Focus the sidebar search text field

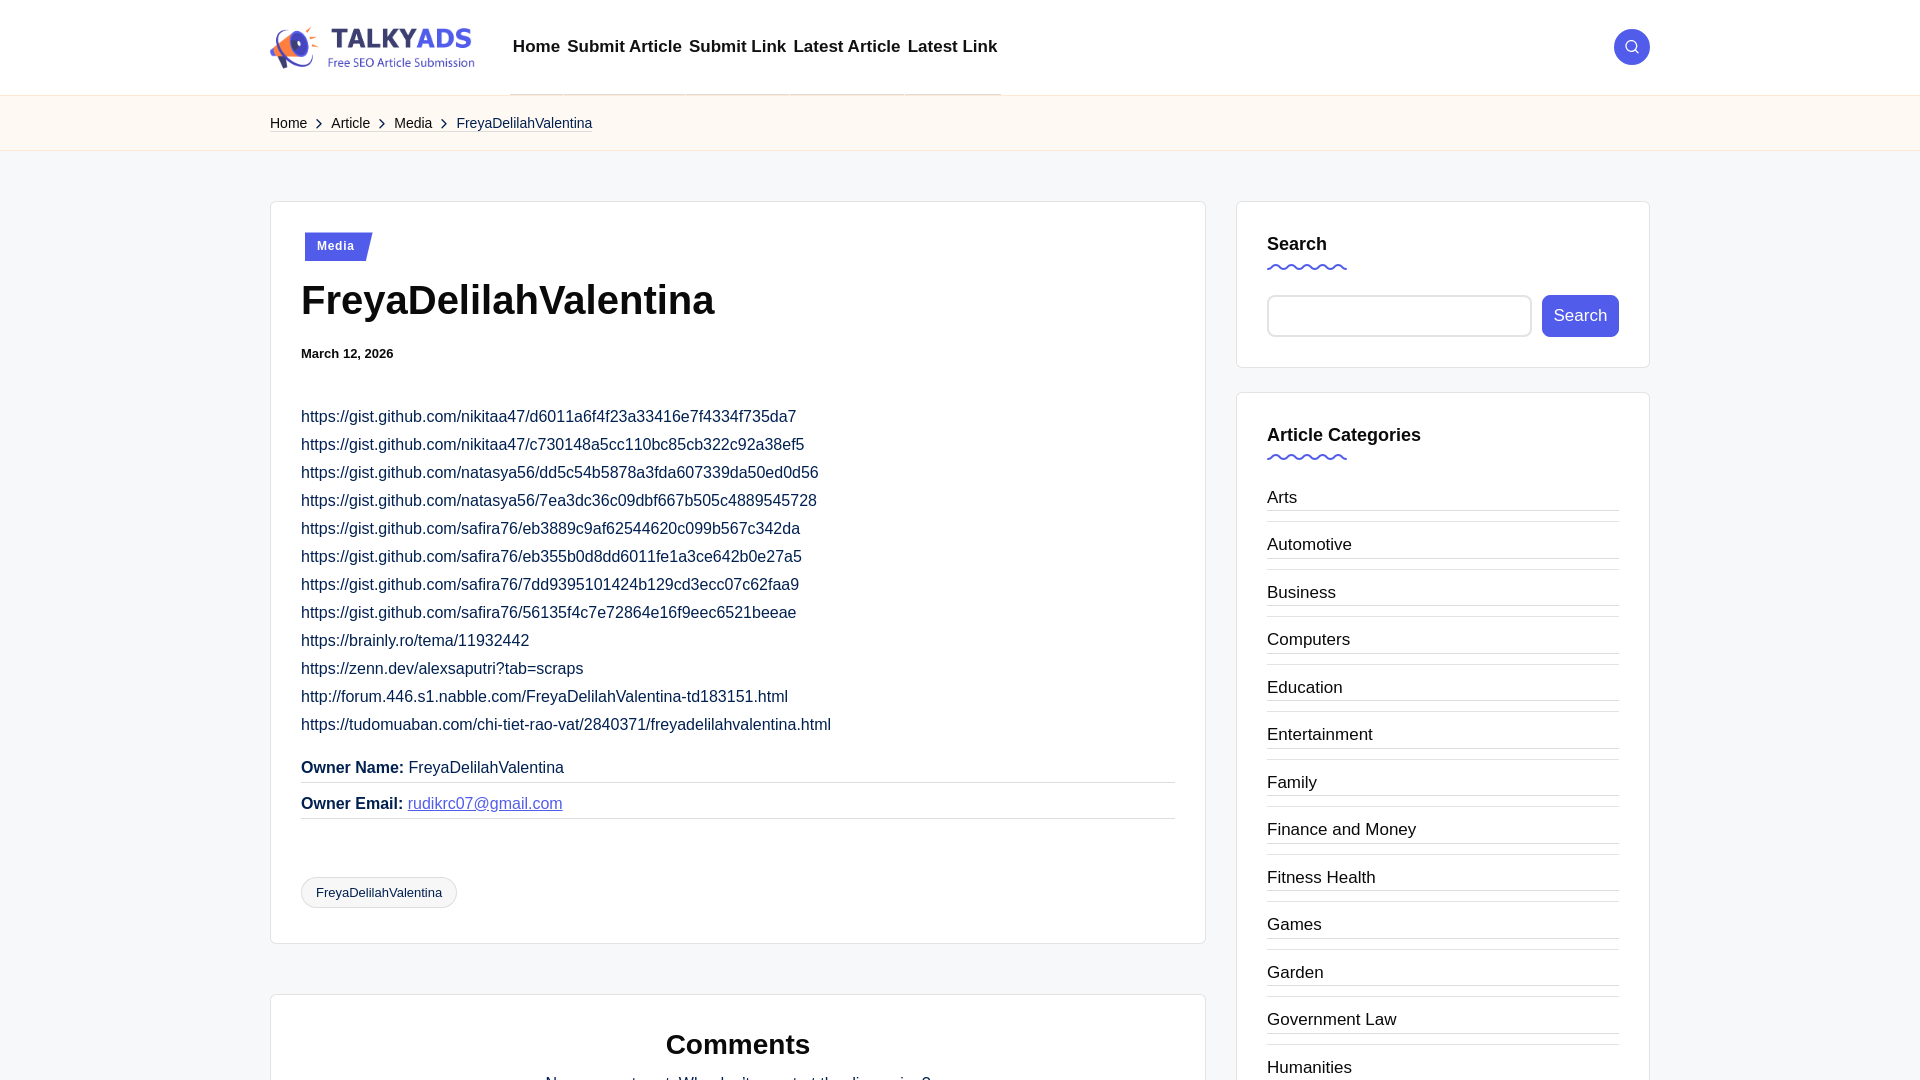(x=1398, y=316)
